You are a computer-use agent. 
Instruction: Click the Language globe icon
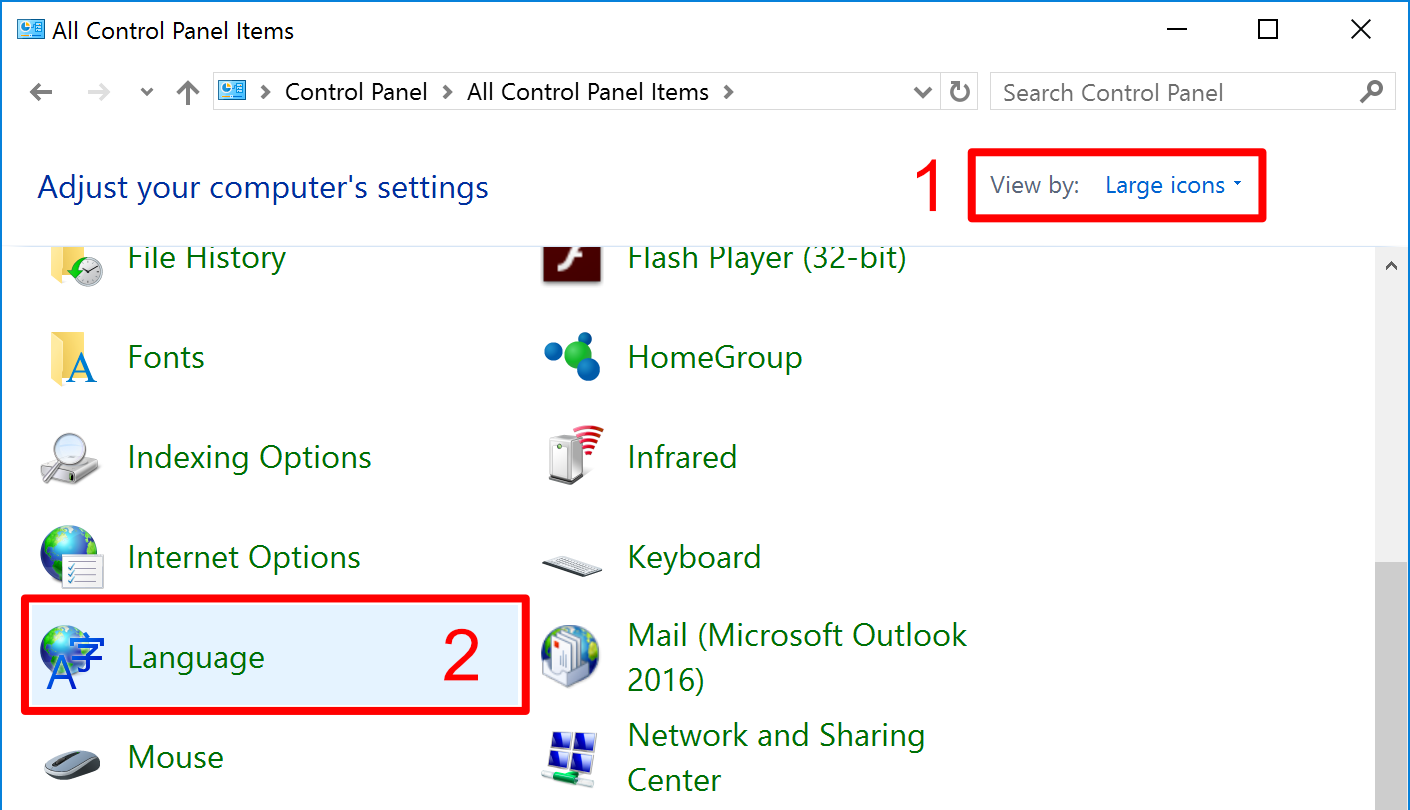click(x=72, y=658)
